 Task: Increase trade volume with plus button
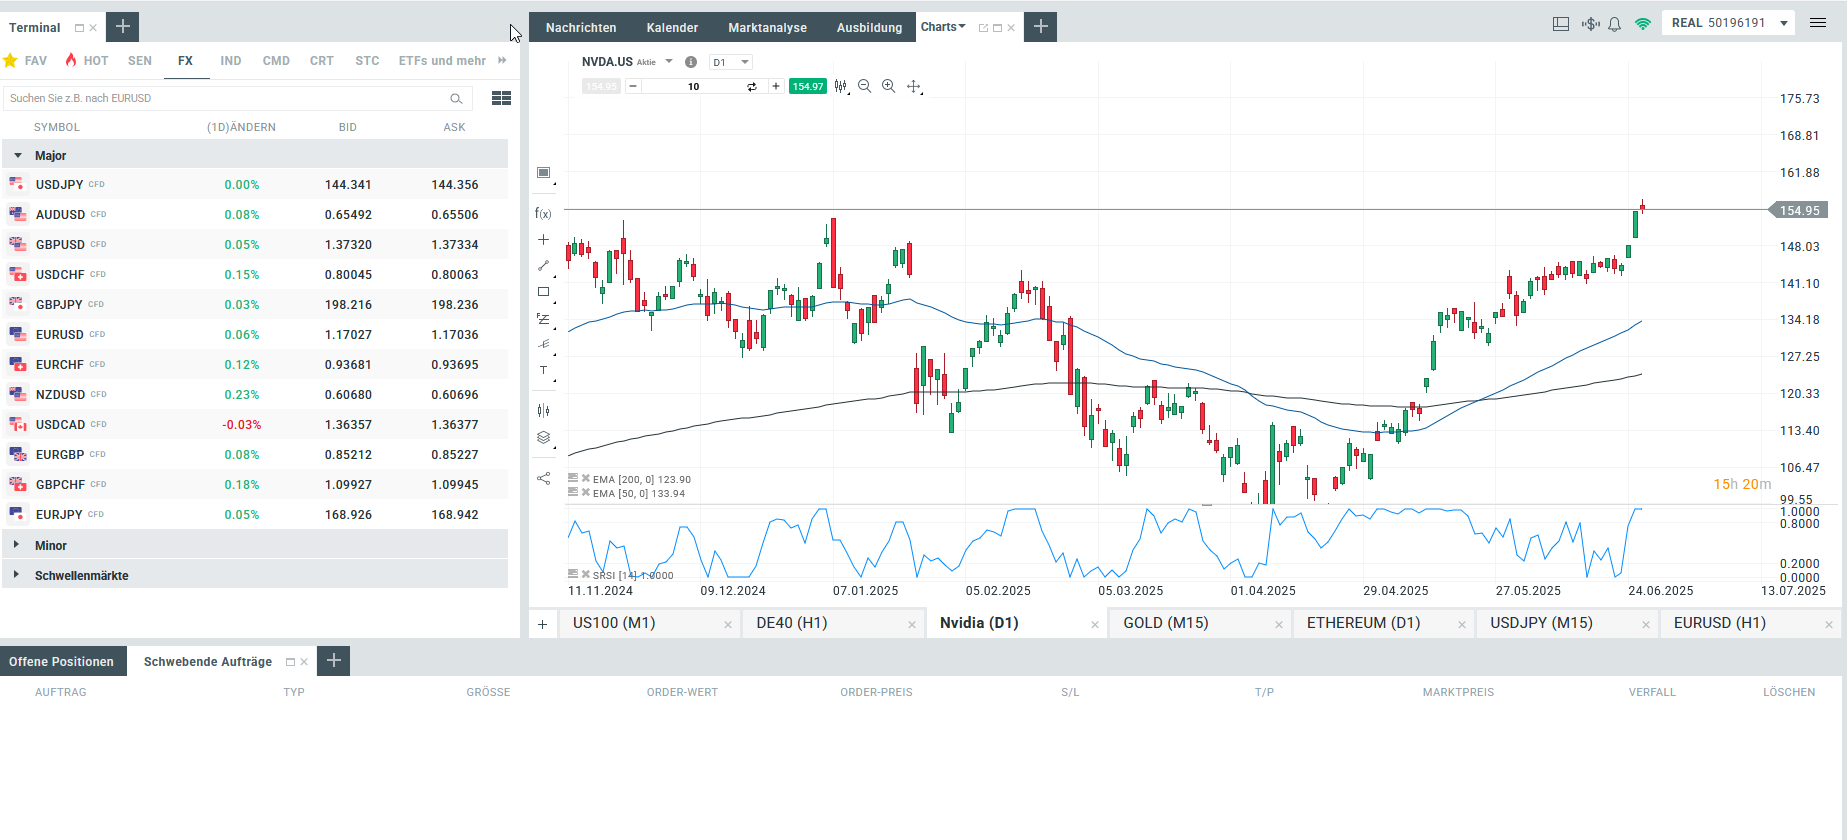776,87
